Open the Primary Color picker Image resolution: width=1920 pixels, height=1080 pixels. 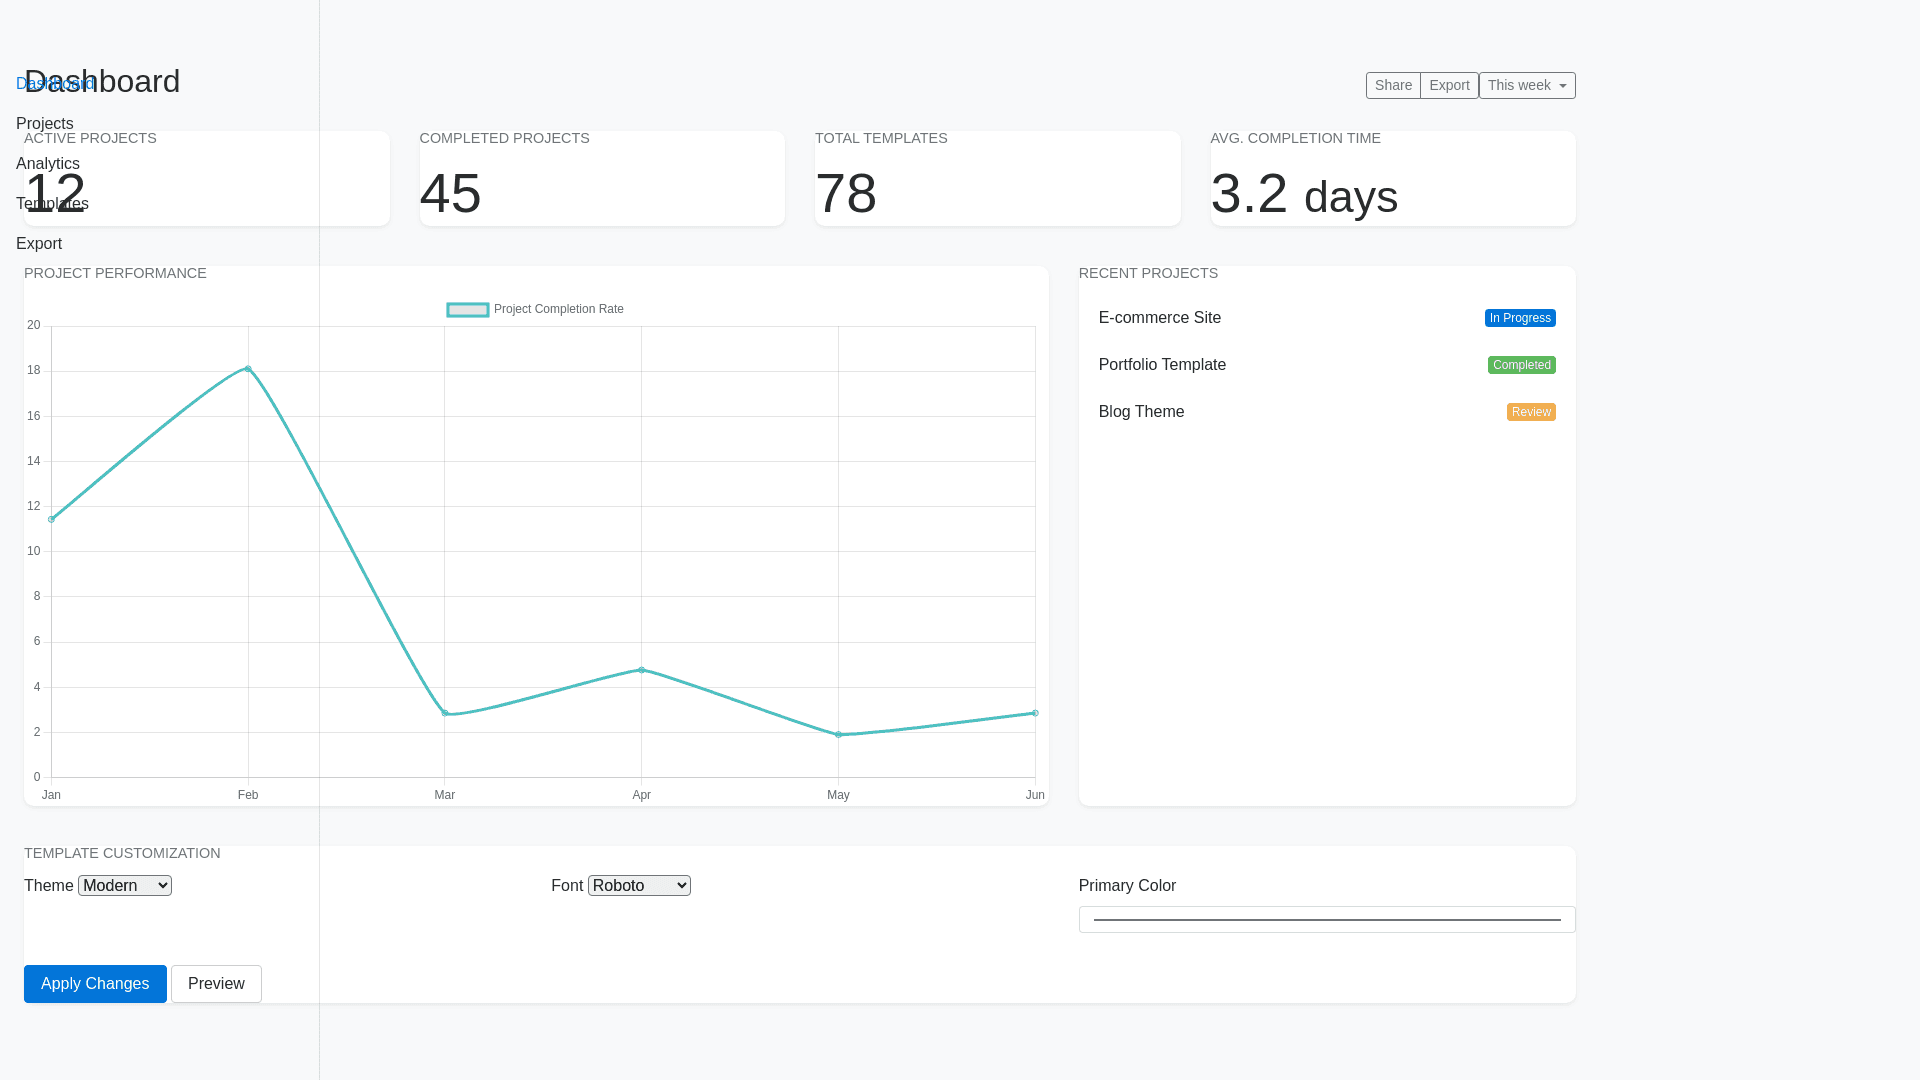[x=1327, y=920]
